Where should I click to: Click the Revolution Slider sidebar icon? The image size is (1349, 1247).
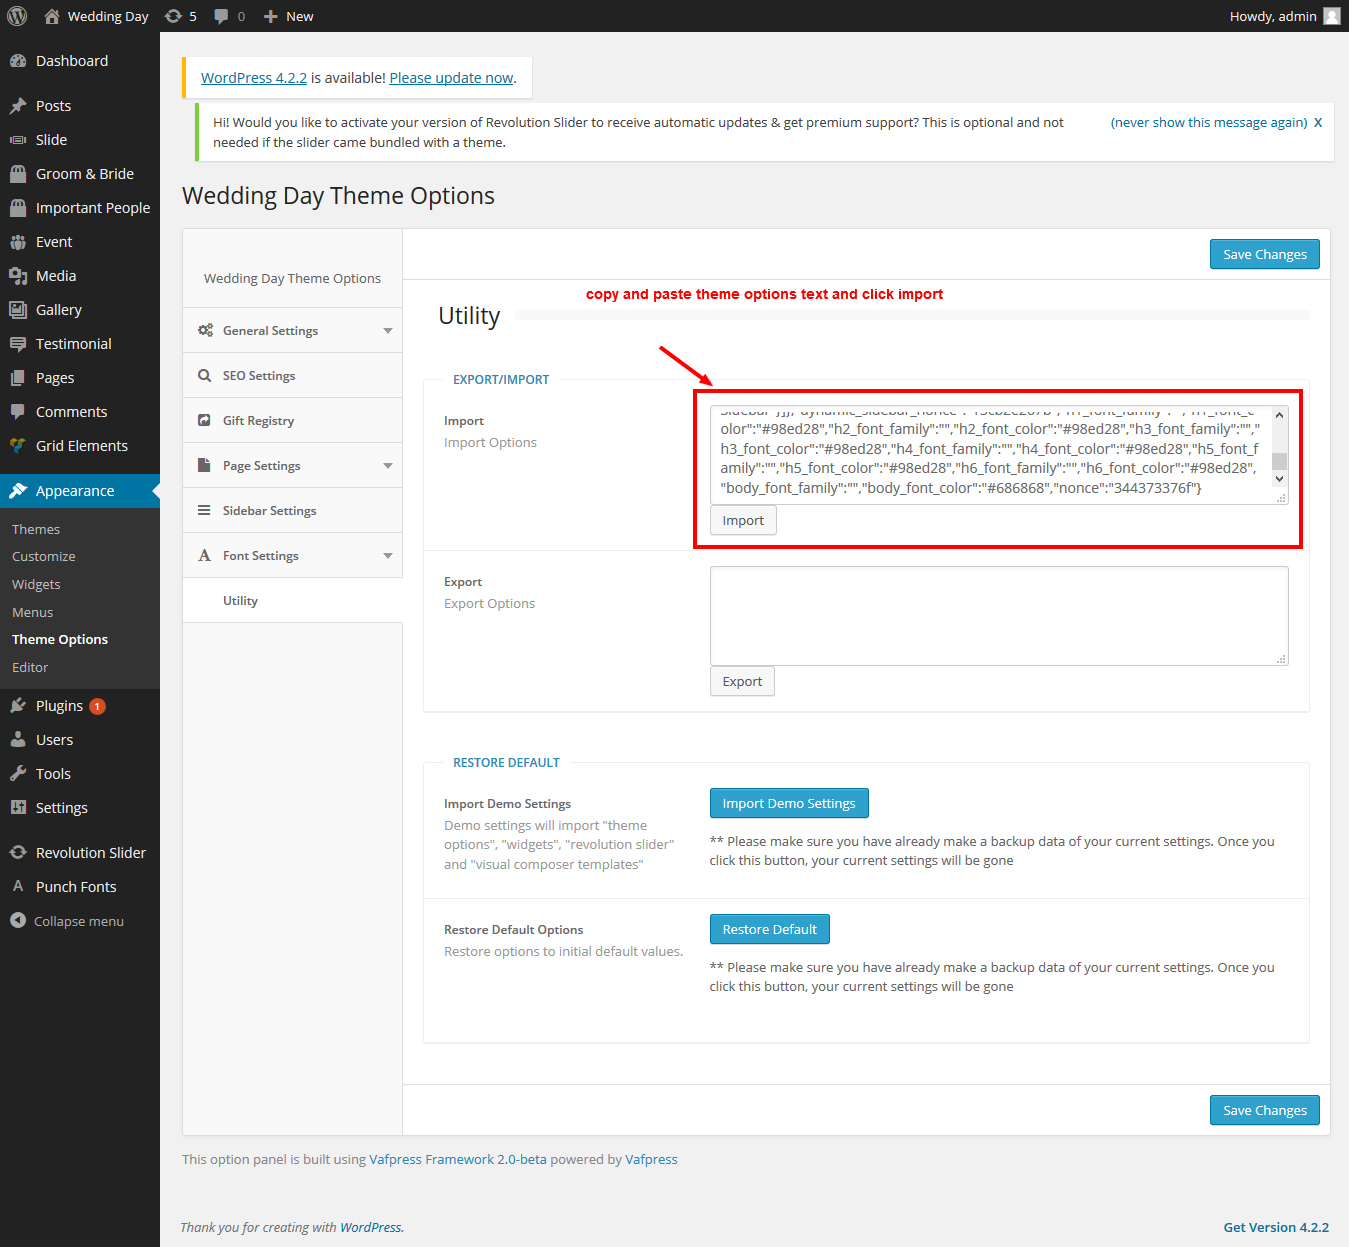[18, 853]
